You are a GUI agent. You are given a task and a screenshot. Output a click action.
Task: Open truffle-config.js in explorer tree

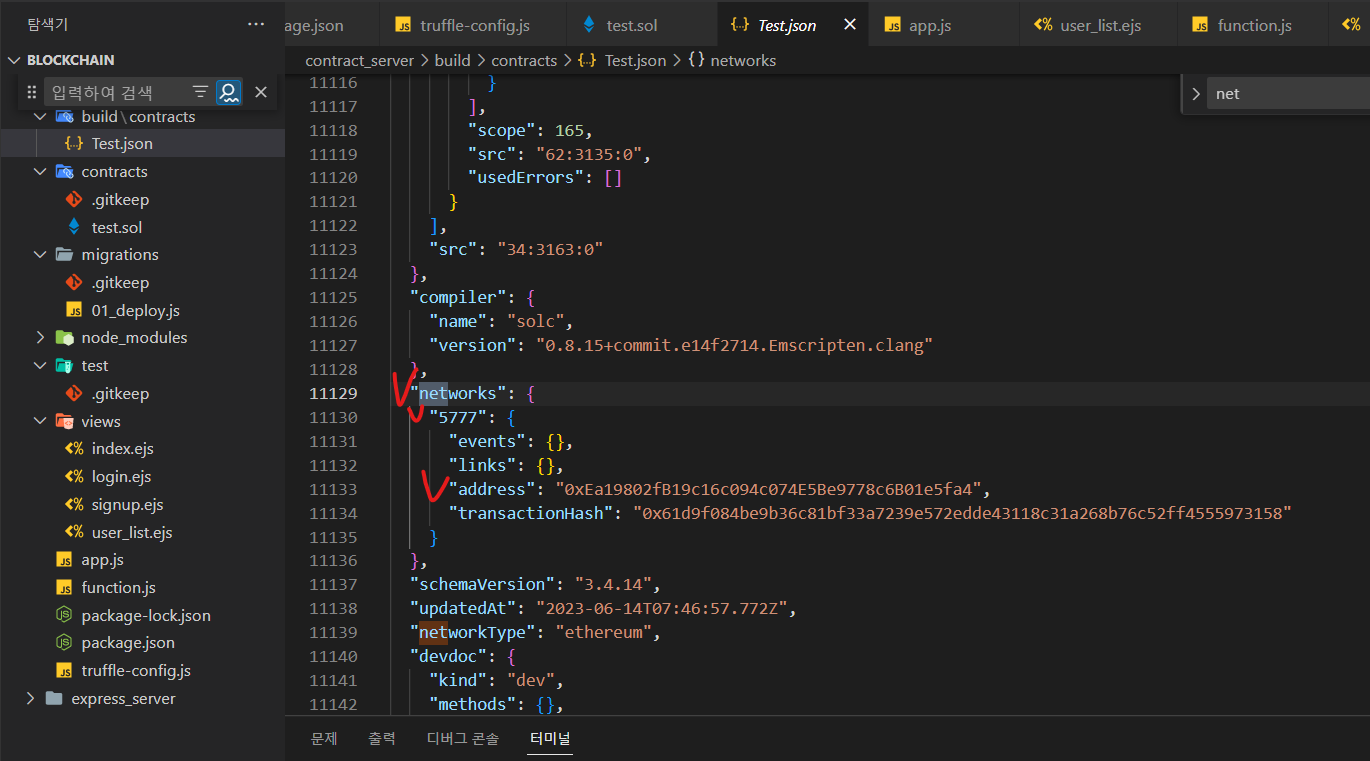click(136, 671)
